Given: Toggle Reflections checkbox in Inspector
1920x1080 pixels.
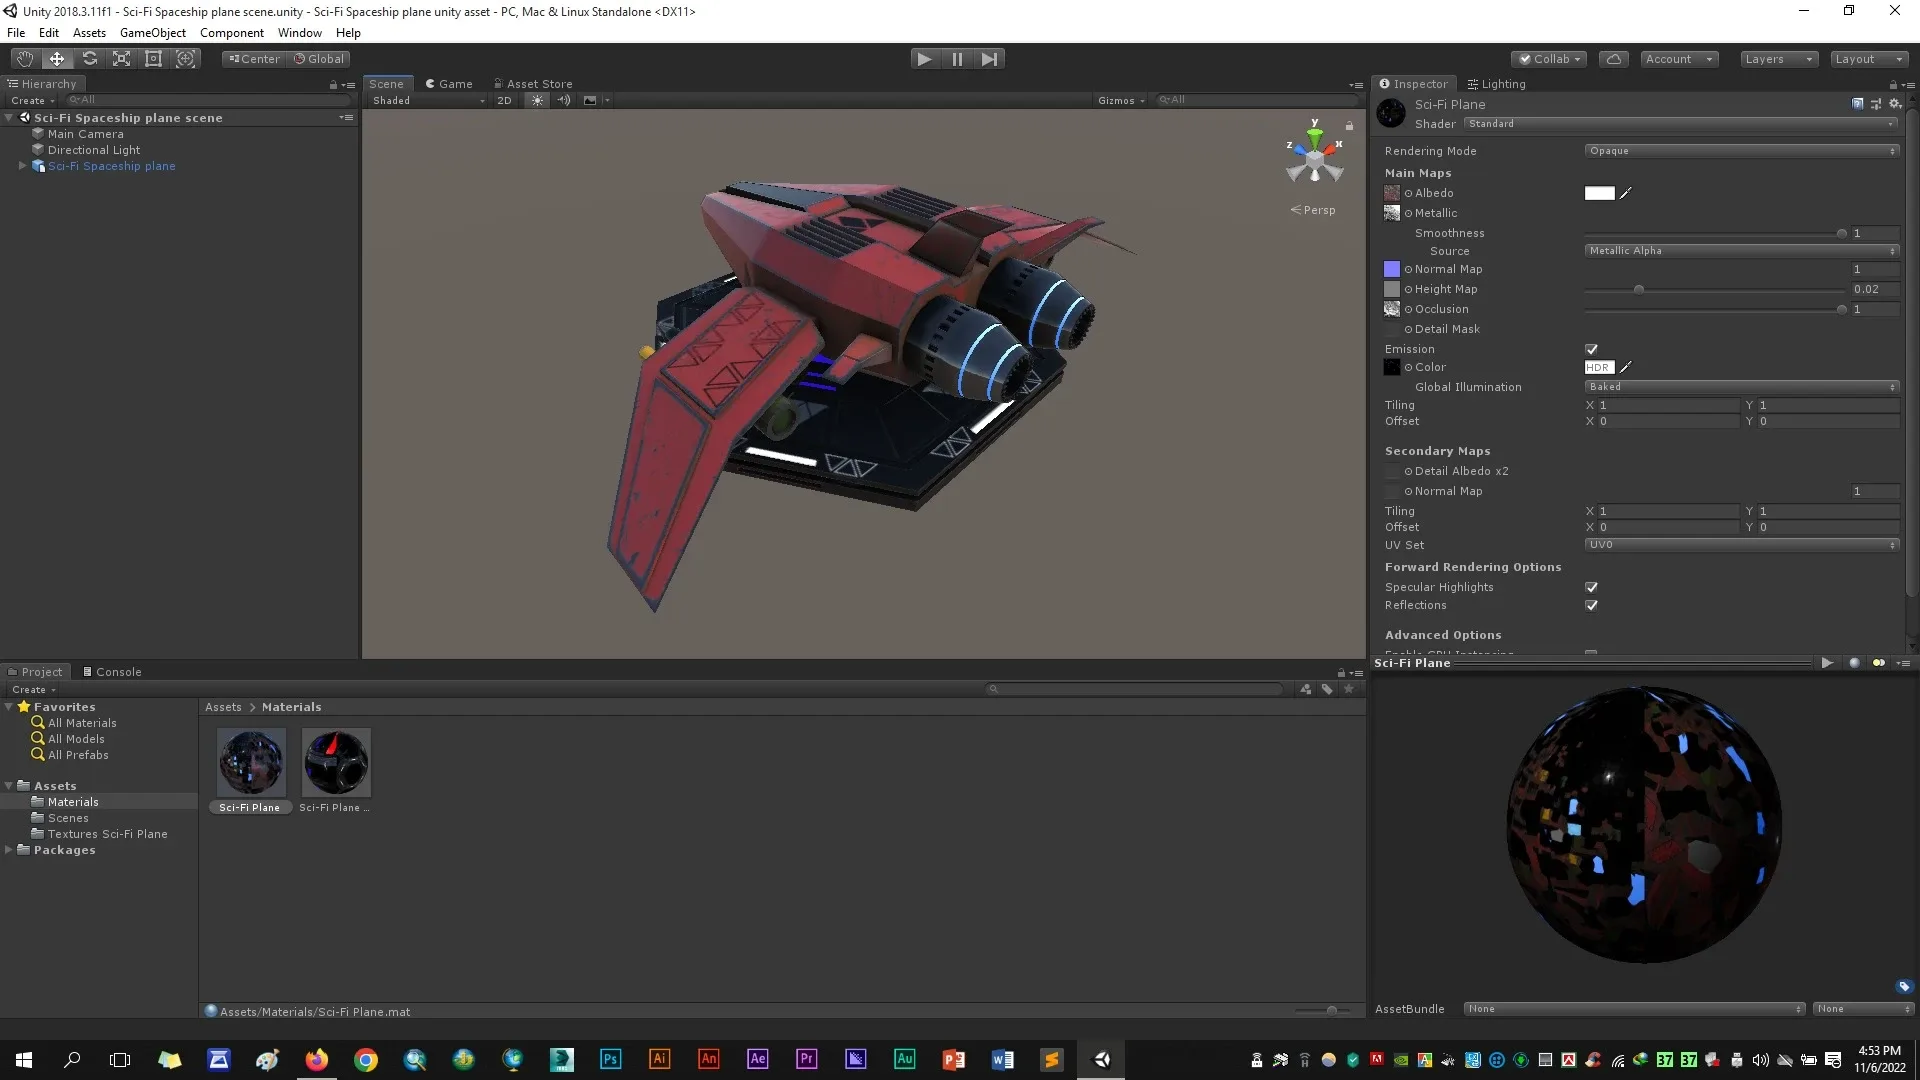Looking at the screenshot, I should 1592,605.
